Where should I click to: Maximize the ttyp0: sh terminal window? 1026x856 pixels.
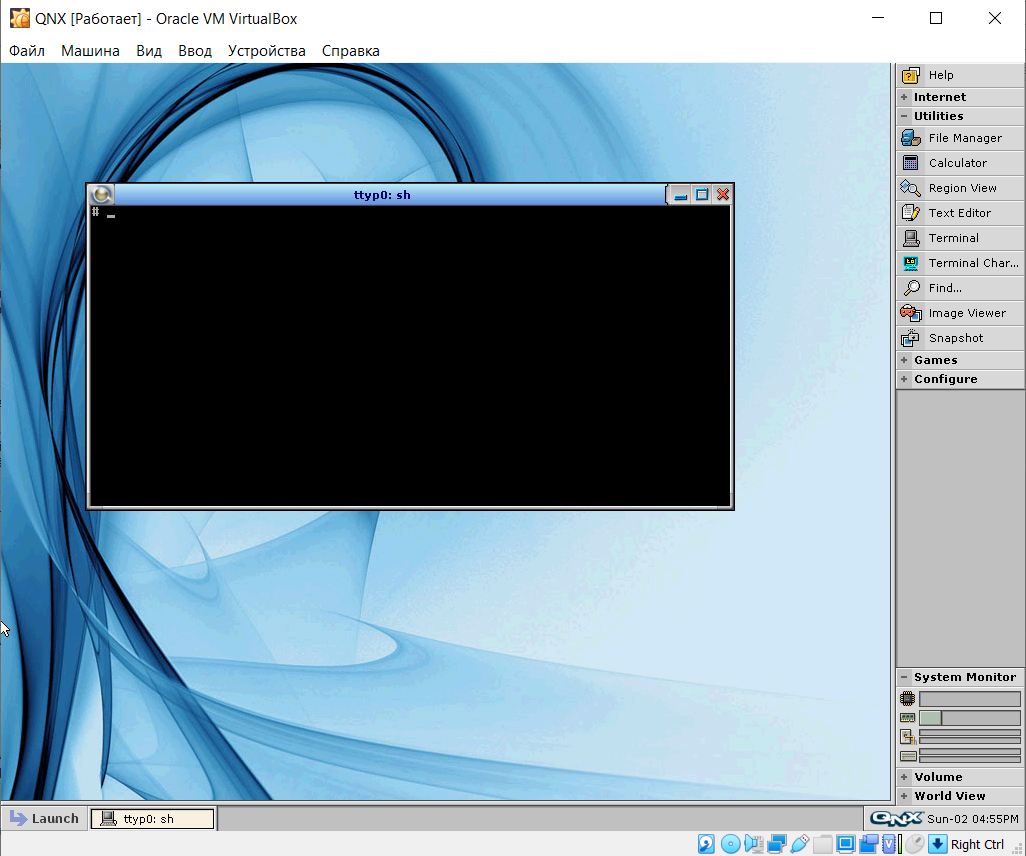(701, 194)
